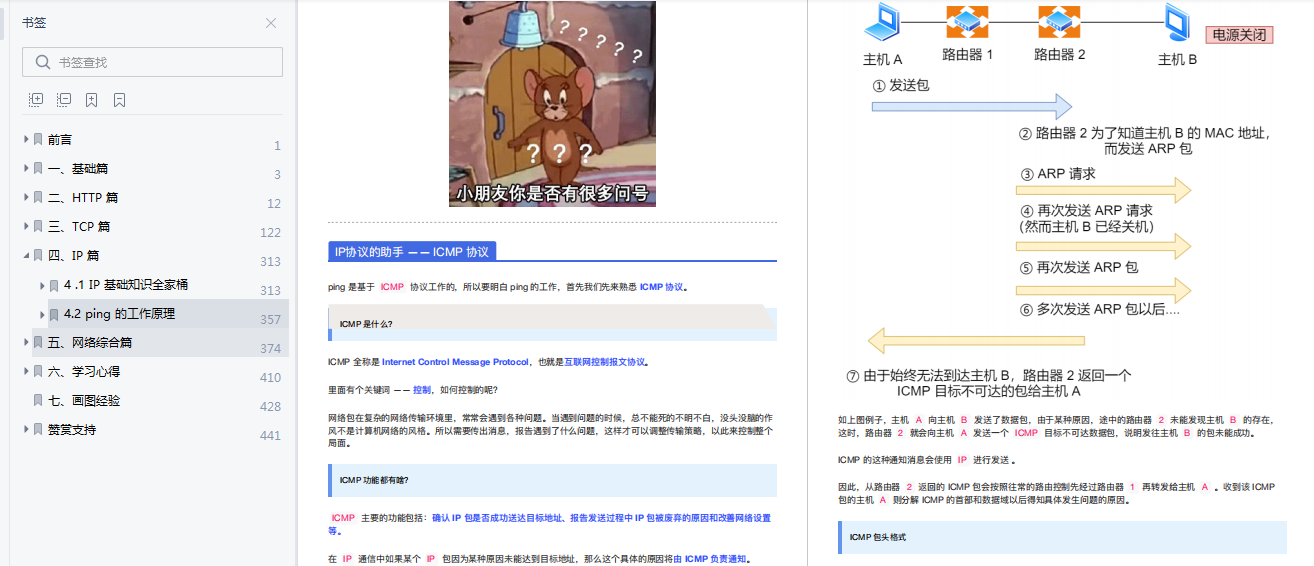Open 4.1 IP 基础知识全家桶 section

pos(126,285)
